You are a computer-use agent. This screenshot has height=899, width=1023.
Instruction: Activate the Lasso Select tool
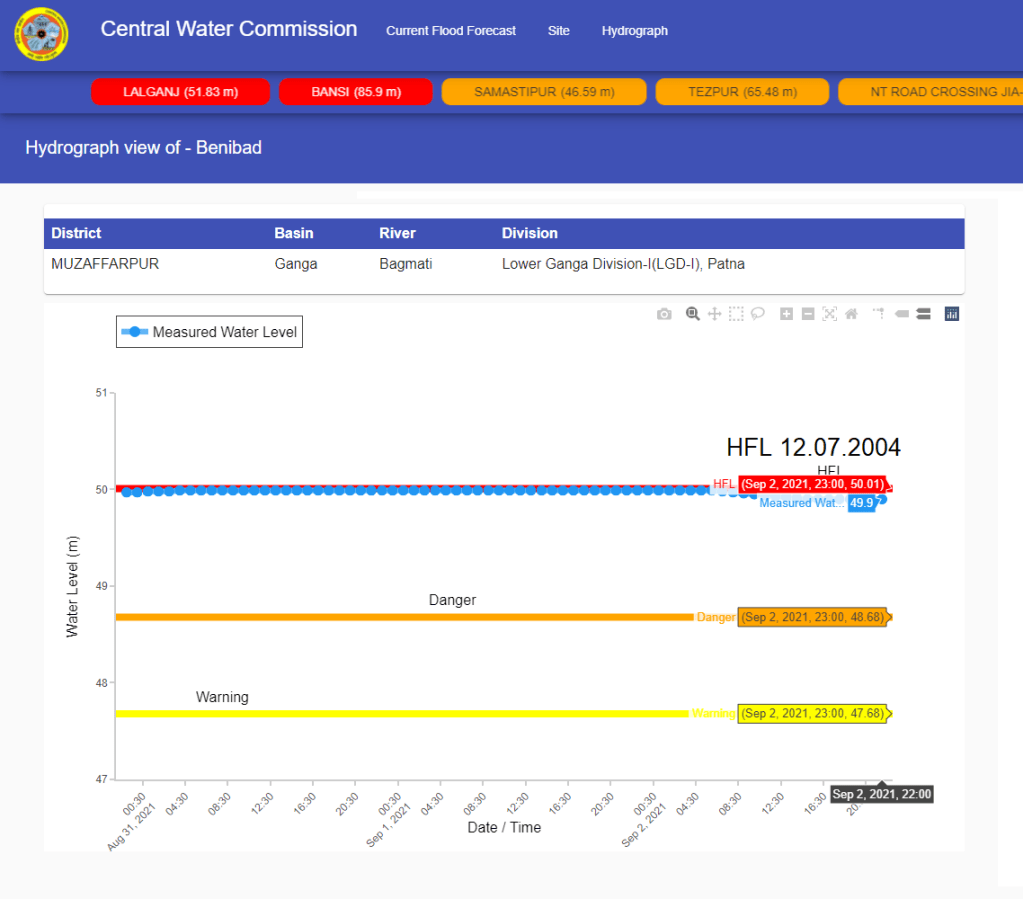pyautogui.click(x=758, y=314)
